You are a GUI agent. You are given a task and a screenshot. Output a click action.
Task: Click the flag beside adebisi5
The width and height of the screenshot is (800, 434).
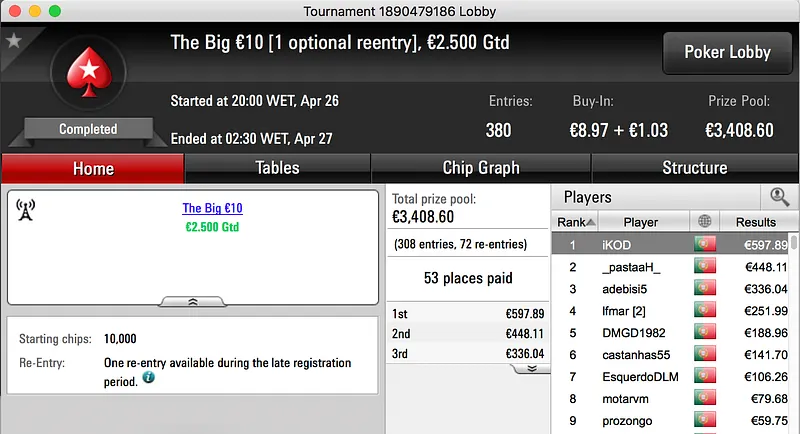click(x=705, y=289)
